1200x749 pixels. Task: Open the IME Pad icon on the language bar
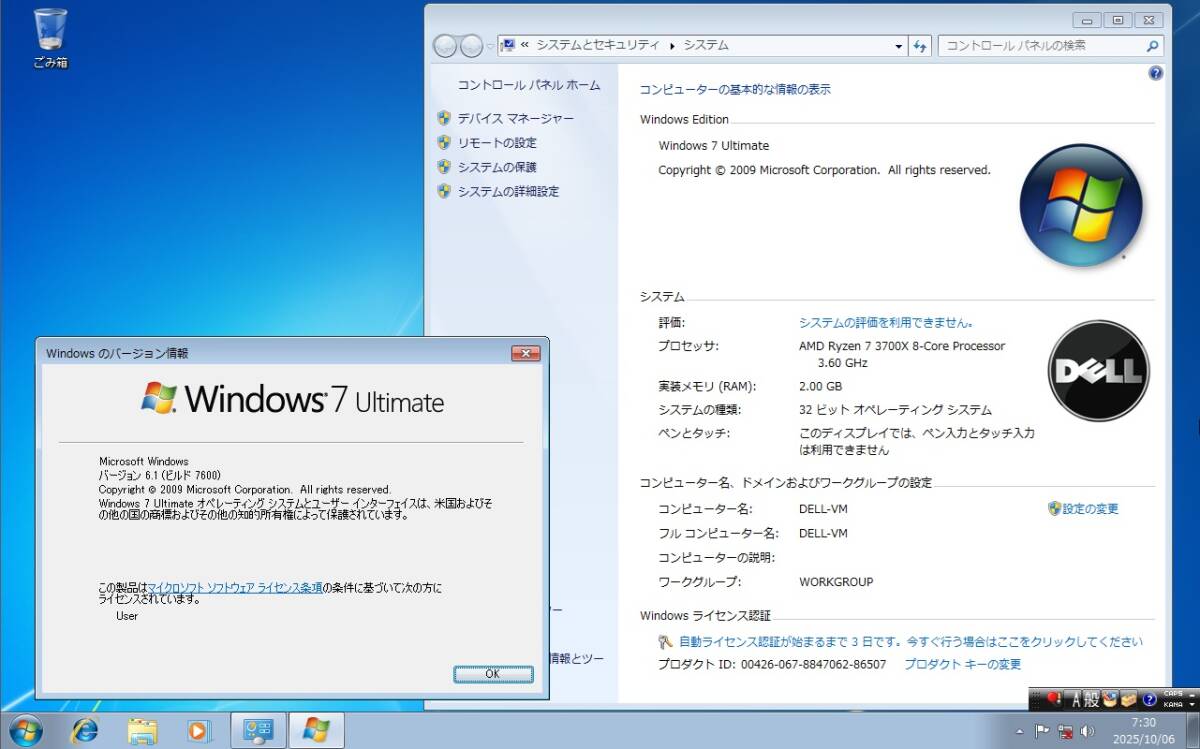pyautogui.click(x=1110, y=699)
